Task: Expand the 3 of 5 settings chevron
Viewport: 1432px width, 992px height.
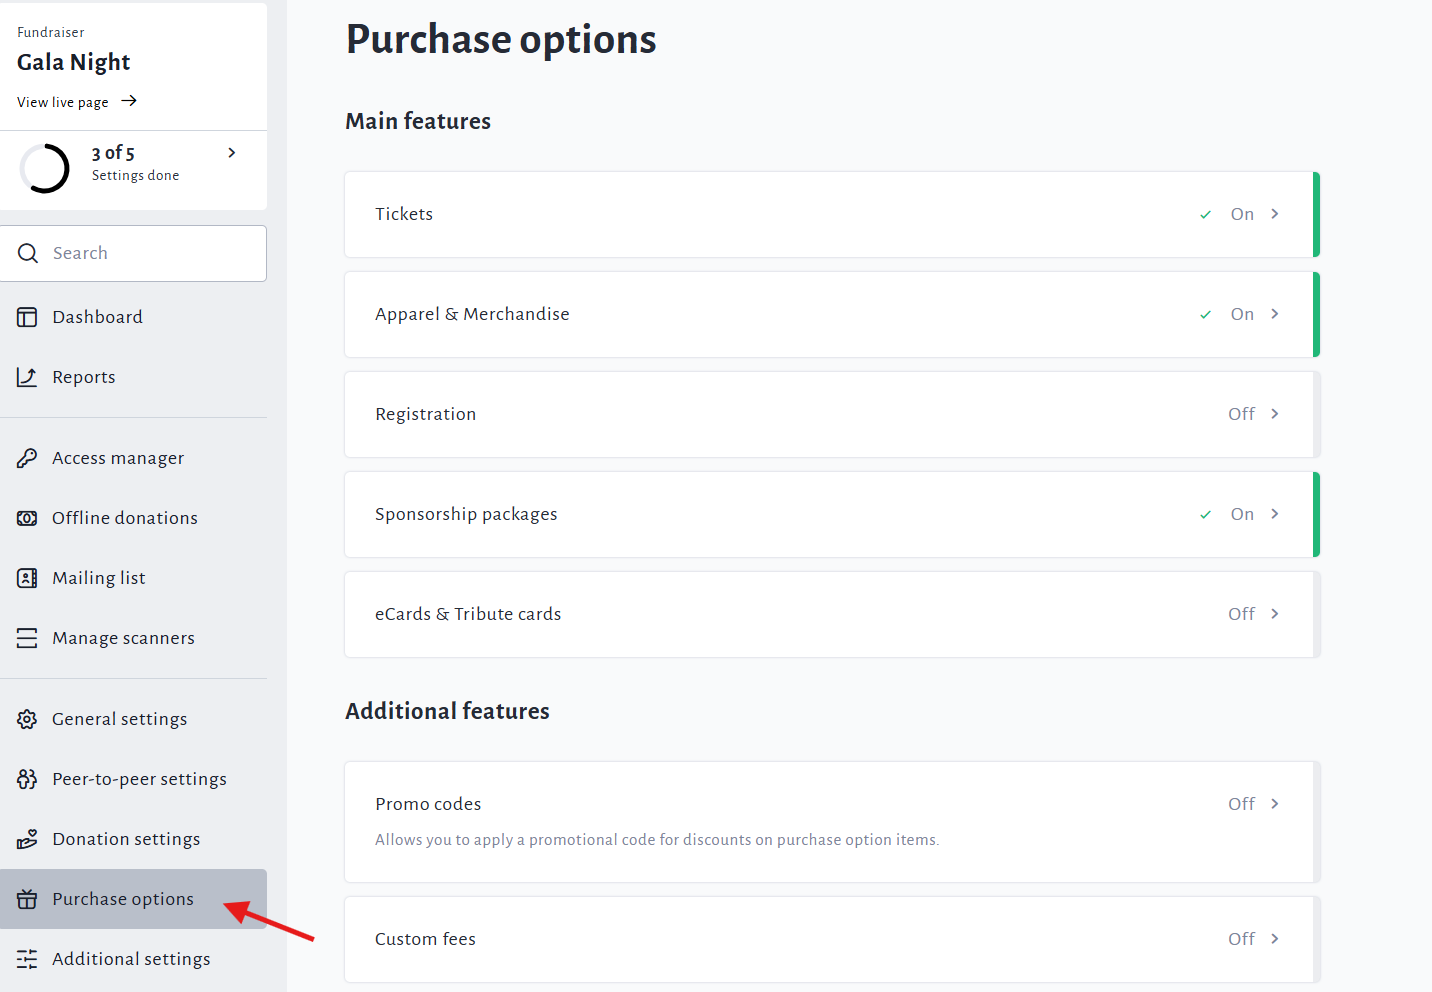Action: 232,153
